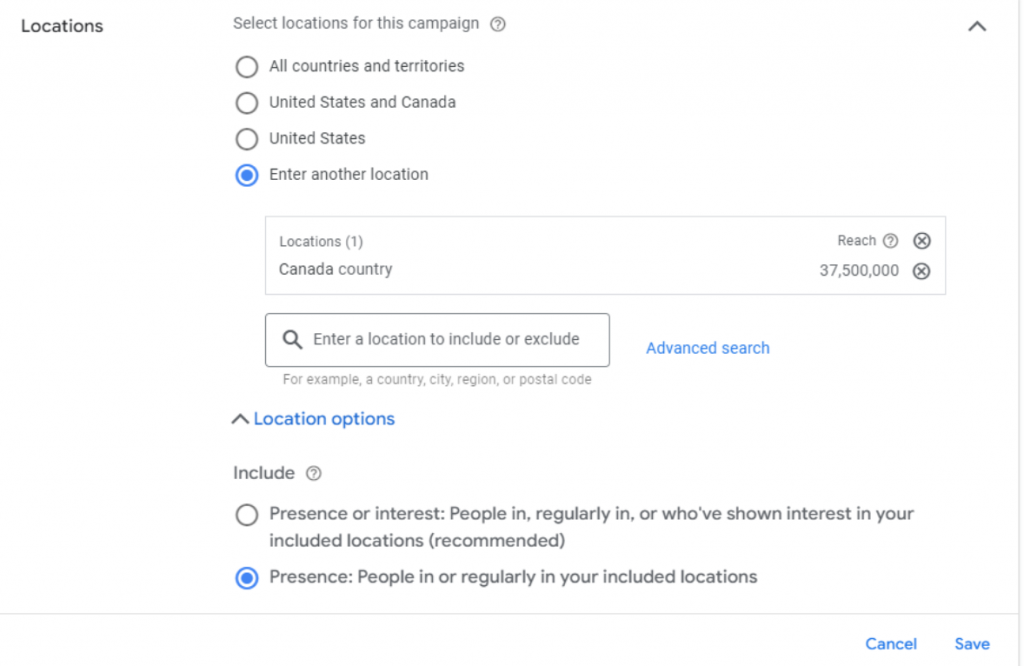This screenshot has height=666, width=1024.
Task: Select 'All countries and territories' option
Action: click(x=246, y=67)
